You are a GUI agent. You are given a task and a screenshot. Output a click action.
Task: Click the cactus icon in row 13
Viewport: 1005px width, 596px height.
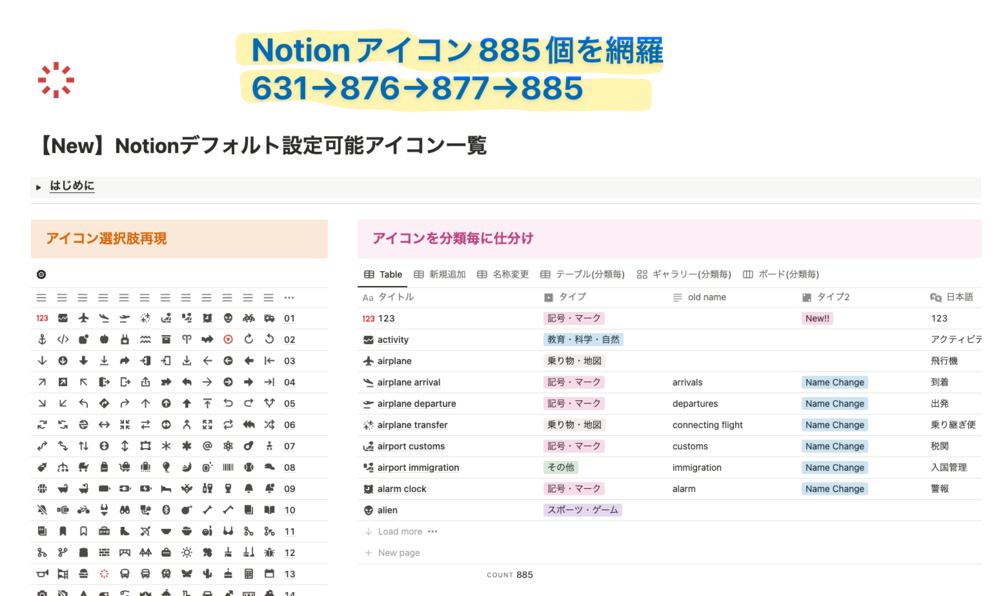pos(207,574)
